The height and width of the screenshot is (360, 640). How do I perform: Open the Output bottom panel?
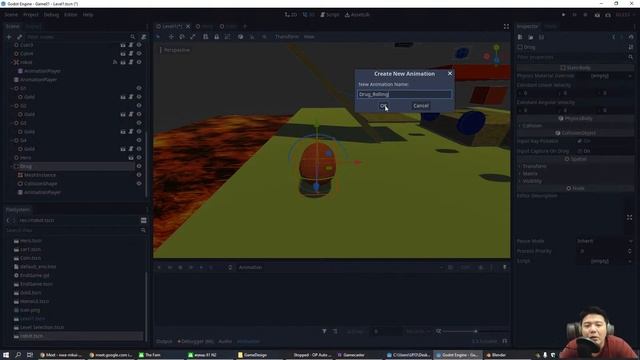coord(164,341)
